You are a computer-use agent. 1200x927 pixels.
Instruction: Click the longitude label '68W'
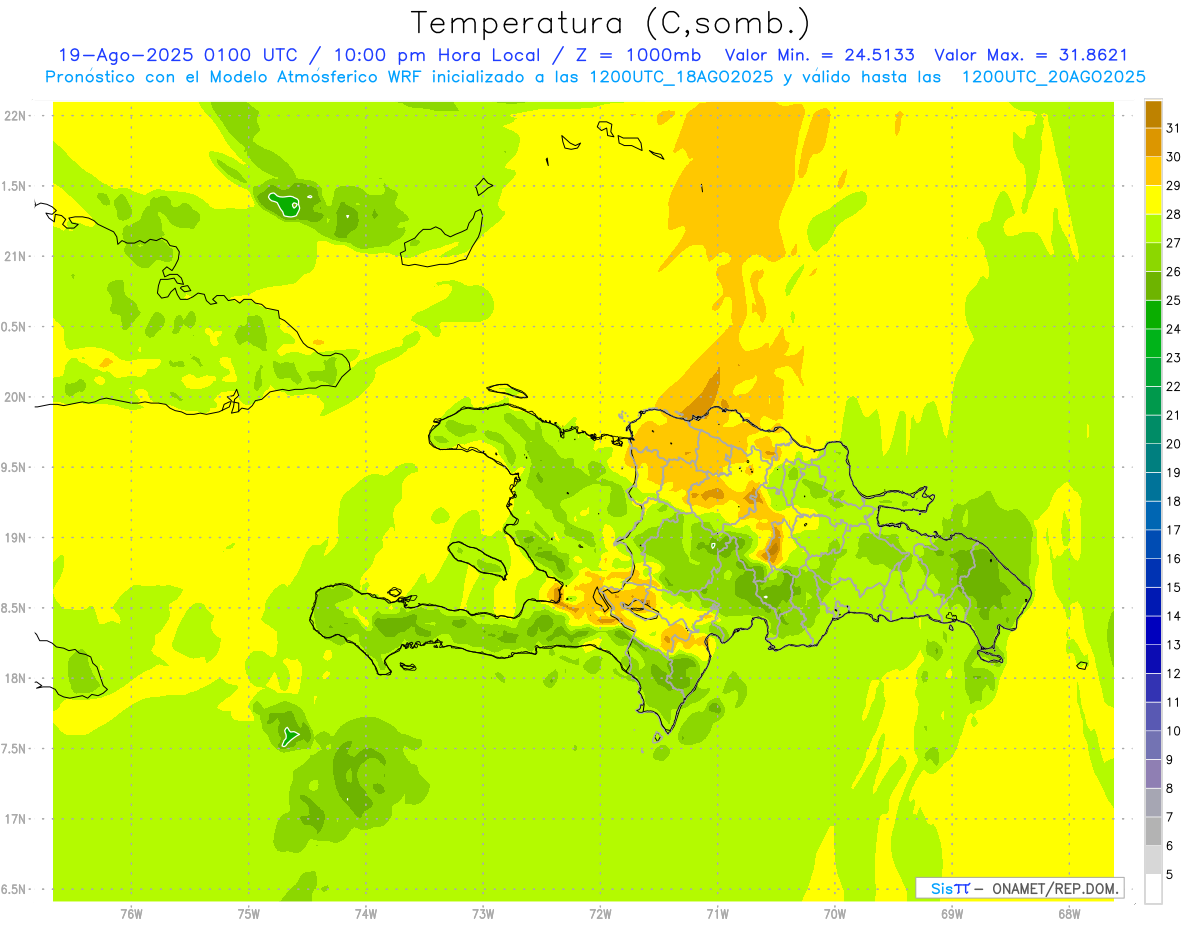coord(1069,913)
